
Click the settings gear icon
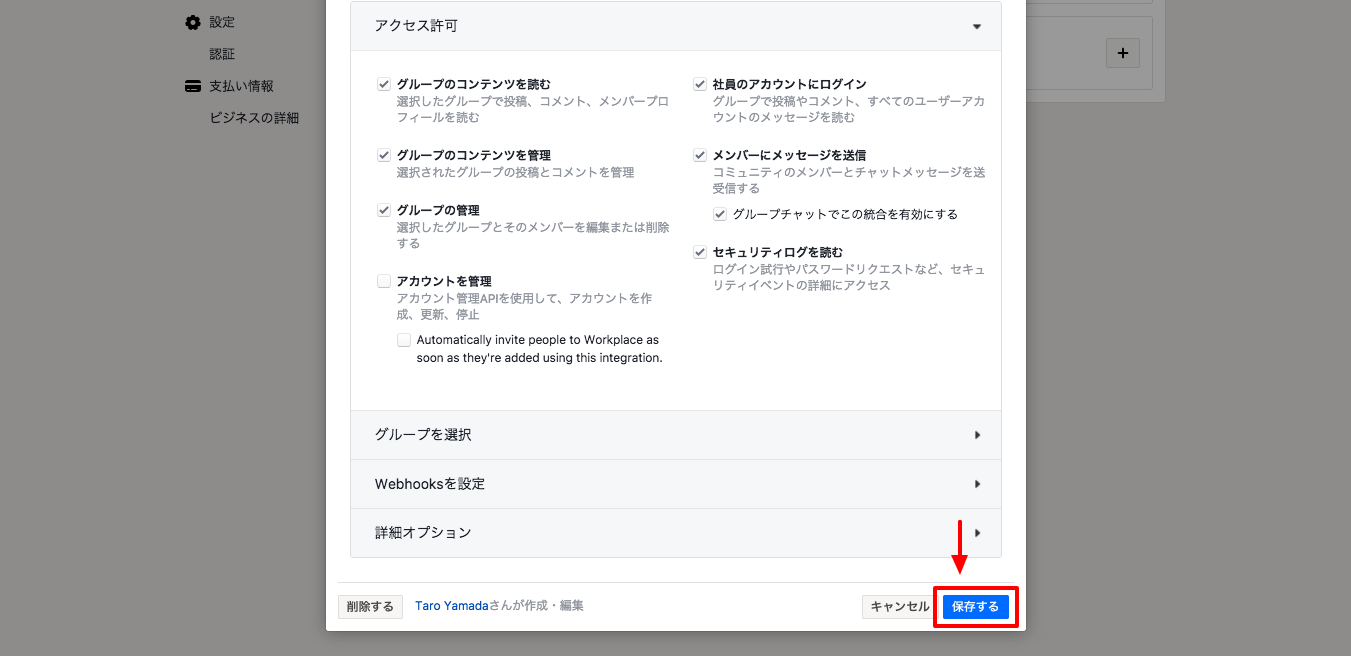pyautogui.click(x=193, y=22)
